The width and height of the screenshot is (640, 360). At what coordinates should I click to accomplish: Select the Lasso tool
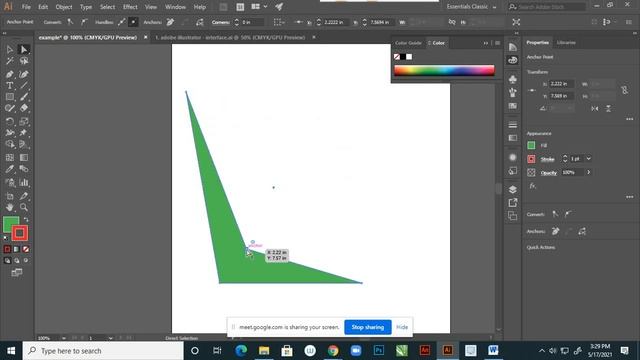[24, 61]
